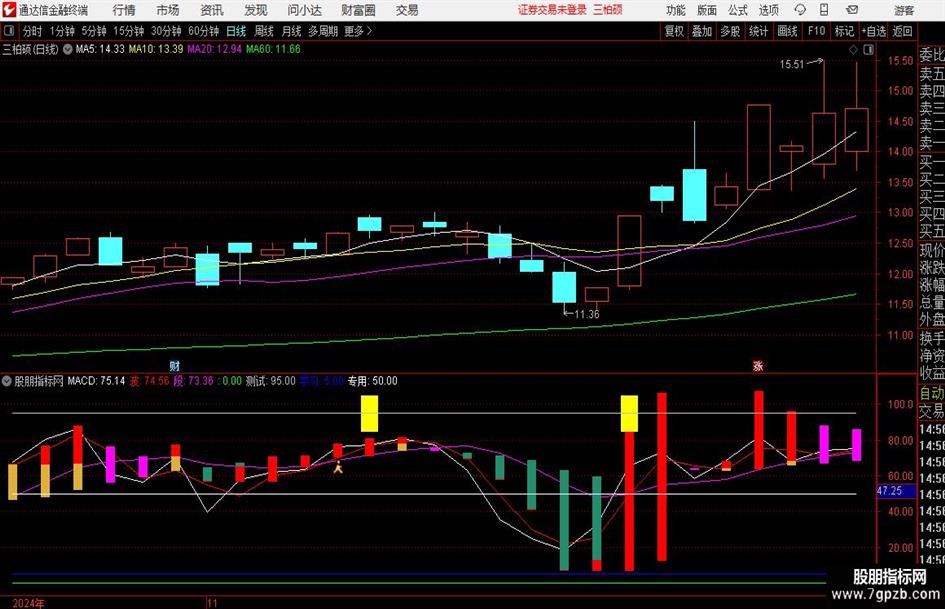
Task: Click the 自动 label in the right panel
Action: point(931,393)
